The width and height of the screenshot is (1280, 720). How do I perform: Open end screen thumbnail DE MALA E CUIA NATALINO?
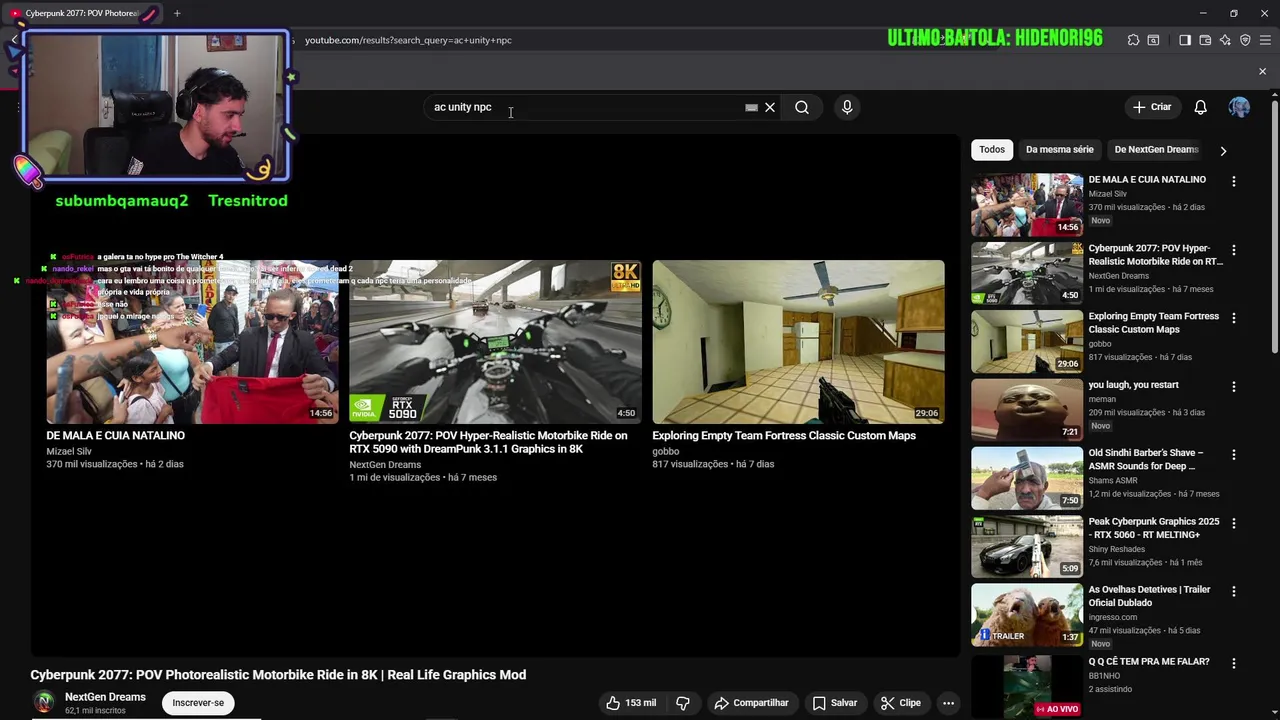pyautogui.click(x=192, y=342)
